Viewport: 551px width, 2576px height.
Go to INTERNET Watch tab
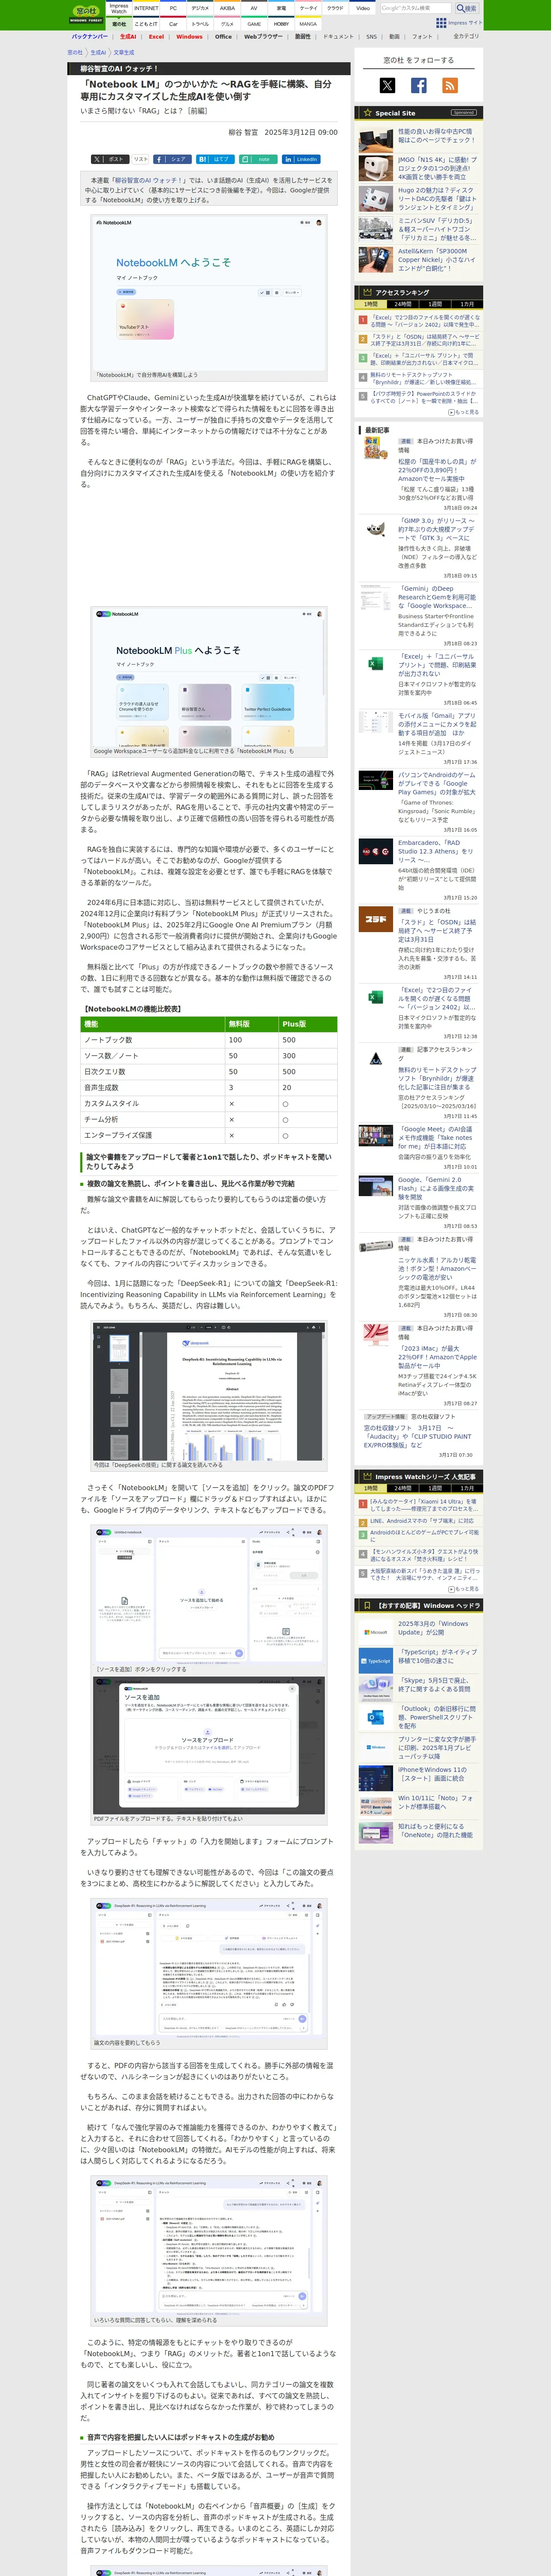coord(146,8)
